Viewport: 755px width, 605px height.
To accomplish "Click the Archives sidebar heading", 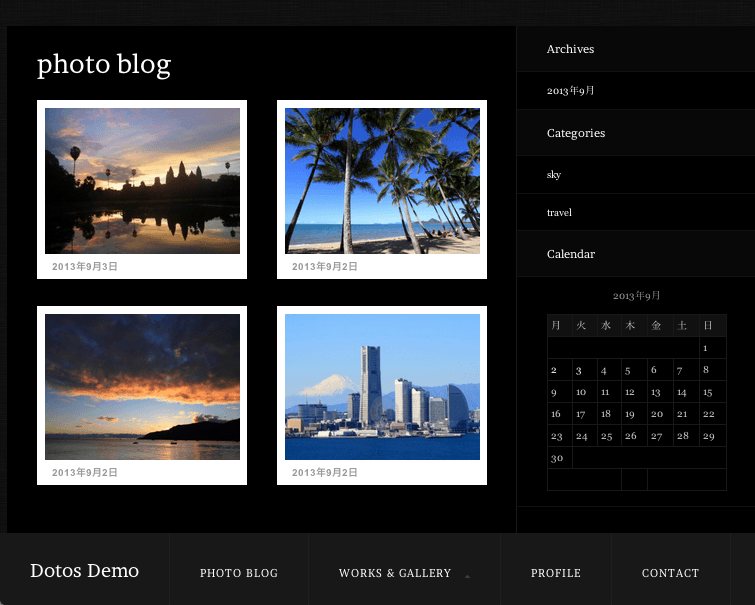I will click(x=570, y=49).
